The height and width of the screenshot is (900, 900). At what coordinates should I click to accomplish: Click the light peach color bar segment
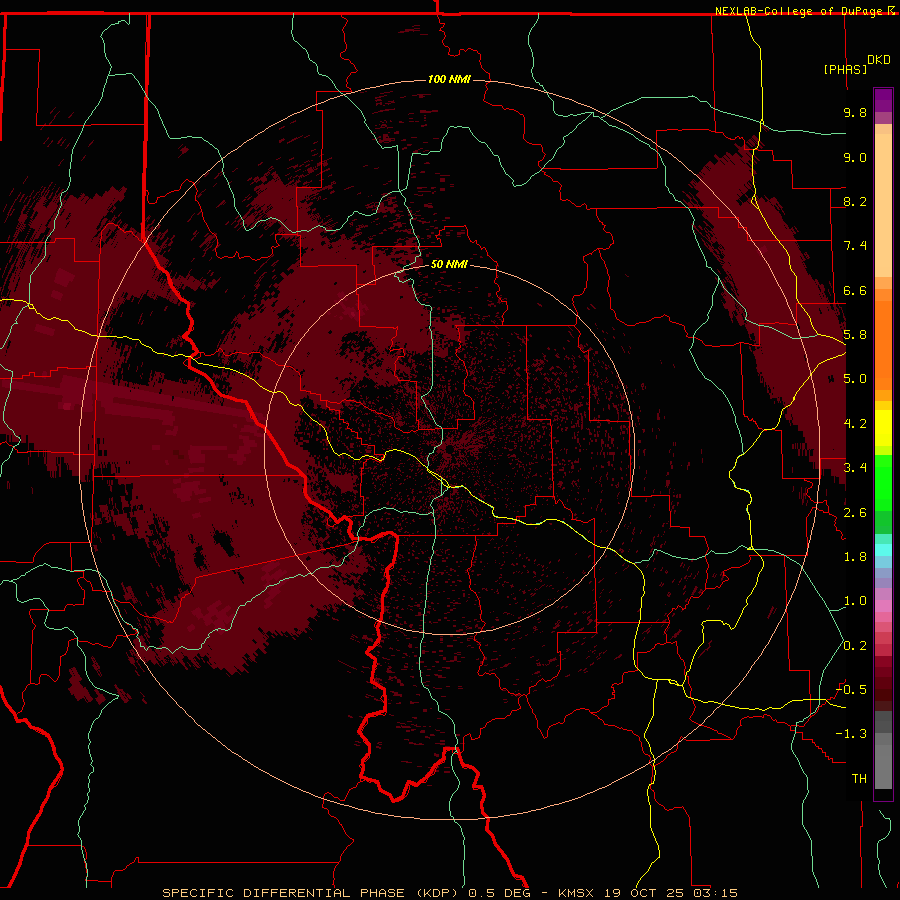click(883, 205)
